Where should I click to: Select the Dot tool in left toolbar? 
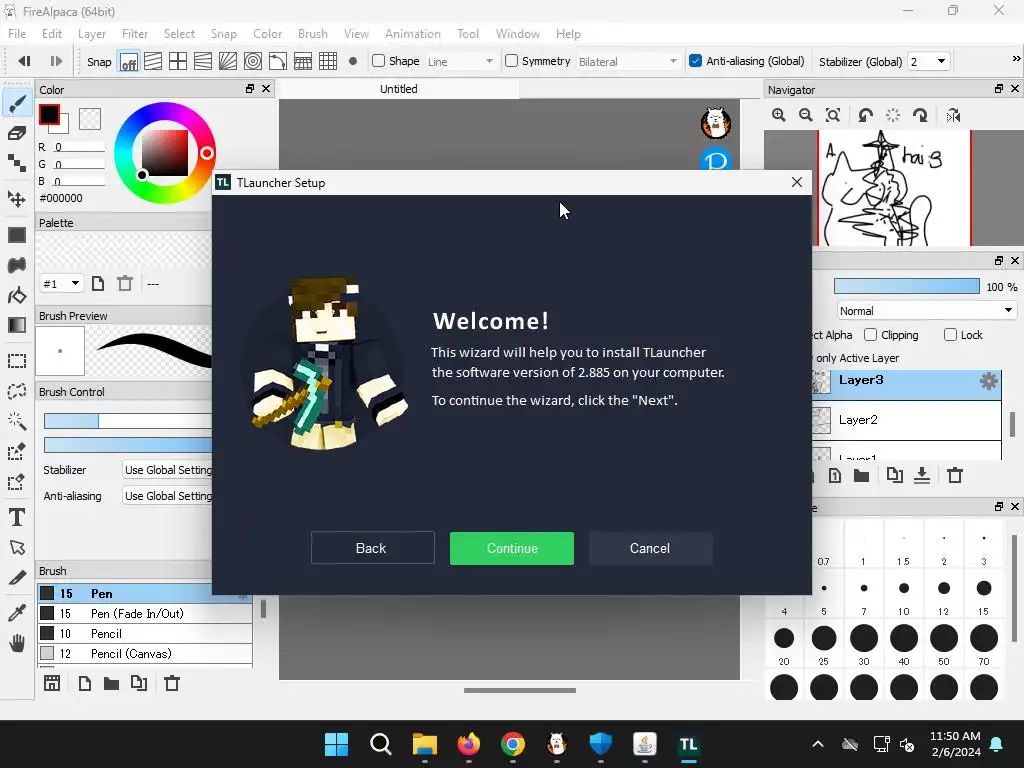(17, 161)
